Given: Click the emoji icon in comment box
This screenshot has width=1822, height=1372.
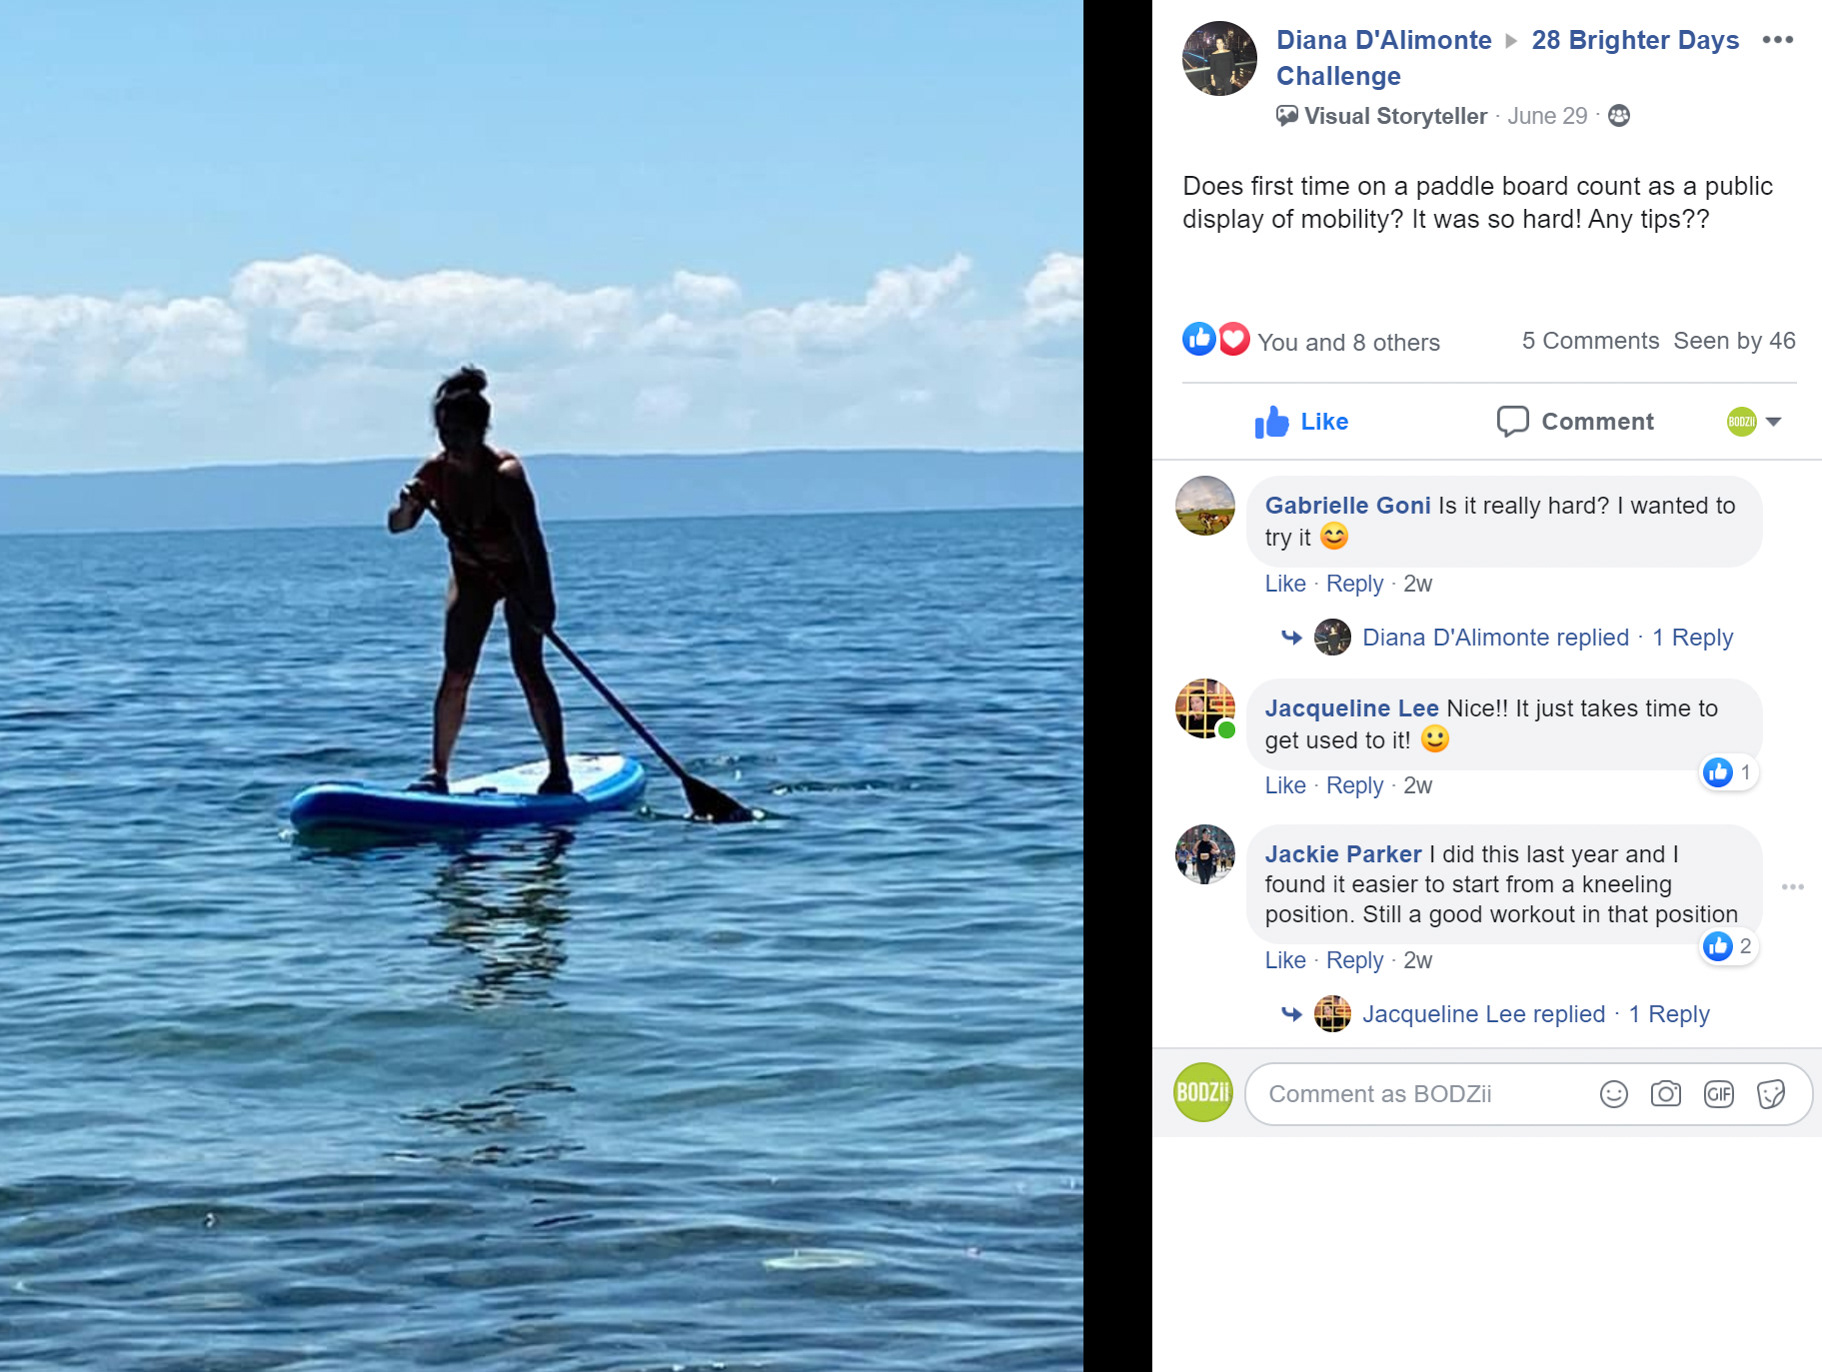Looking at the screenshot, I should [1613, 1094].
